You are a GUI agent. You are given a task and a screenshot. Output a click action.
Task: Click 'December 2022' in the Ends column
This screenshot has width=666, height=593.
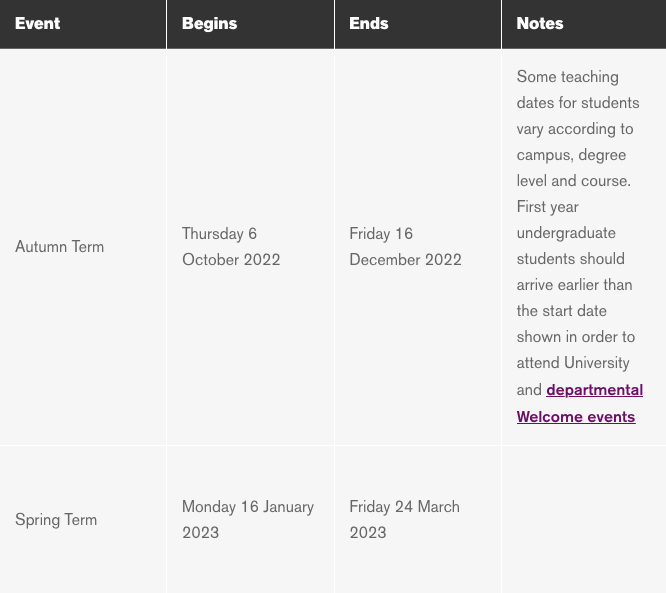(x=405, y=260)
